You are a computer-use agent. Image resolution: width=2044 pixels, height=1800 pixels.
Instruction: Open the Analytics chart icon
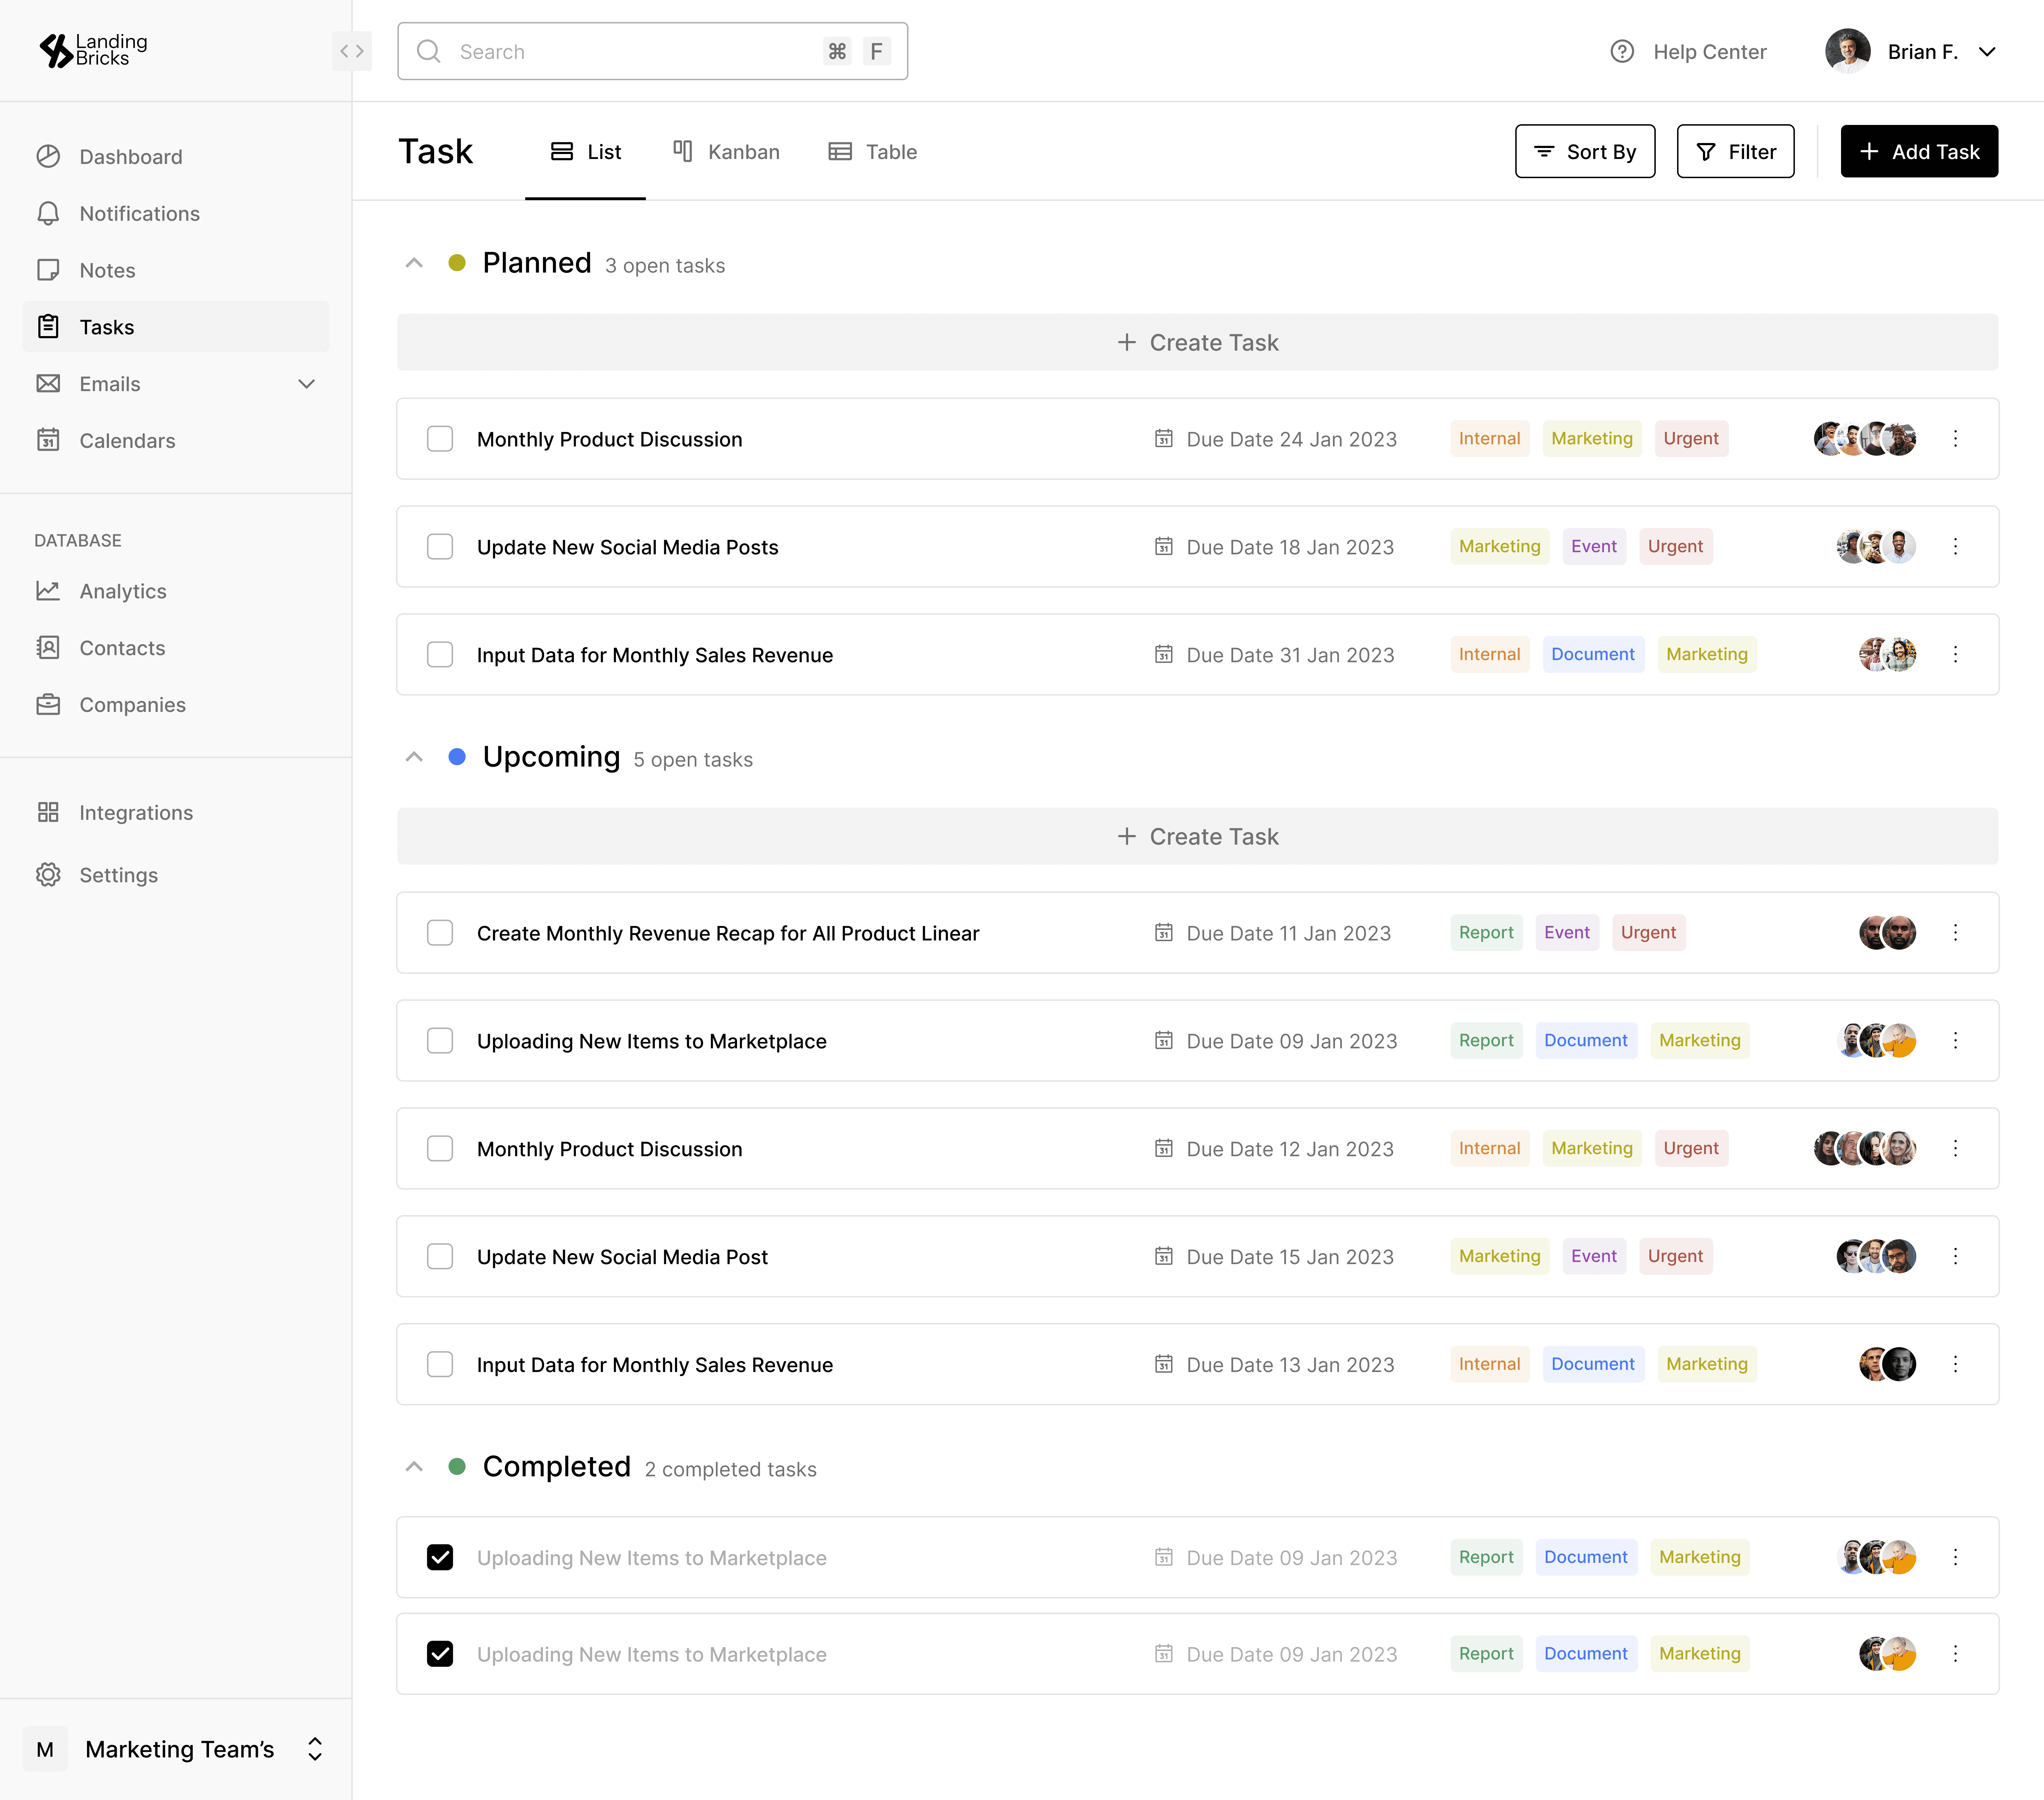click(x=48, y=591)
